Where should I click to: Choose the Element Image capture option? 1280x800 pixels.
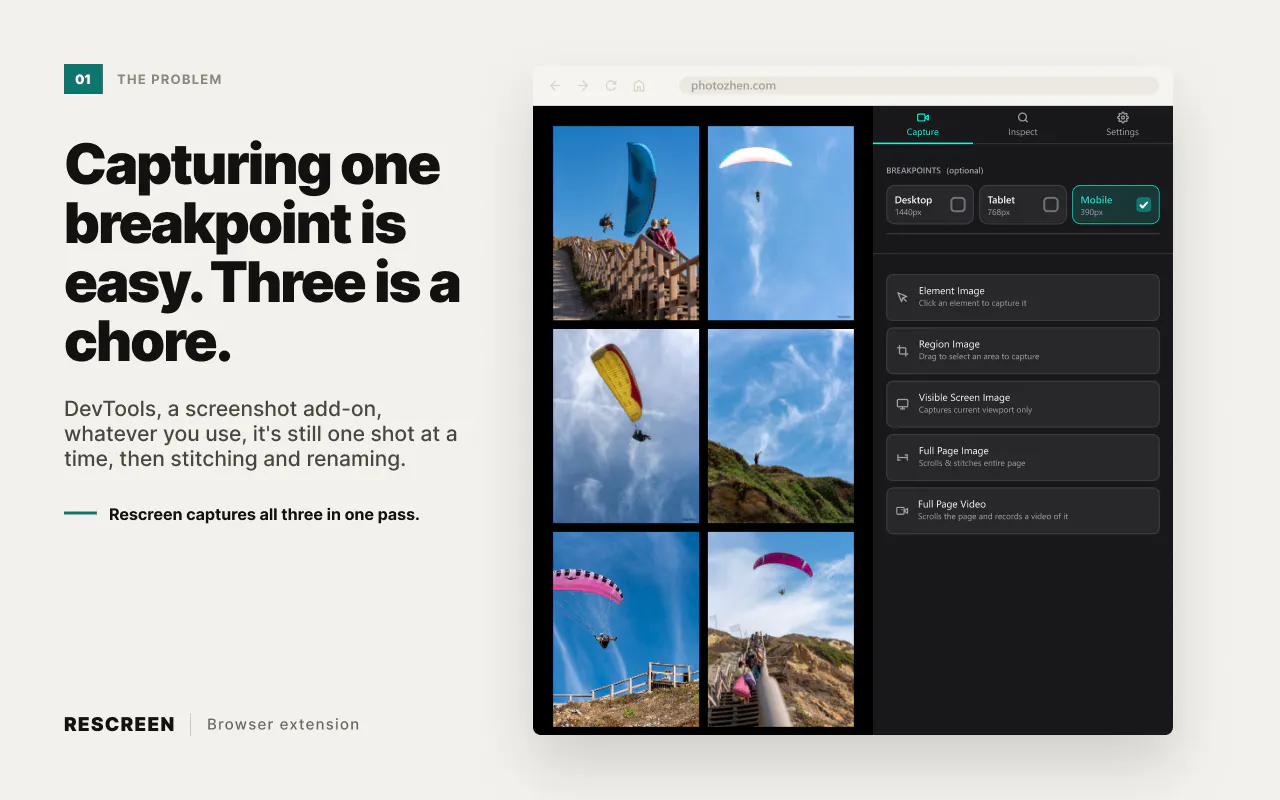(1023, 297)
